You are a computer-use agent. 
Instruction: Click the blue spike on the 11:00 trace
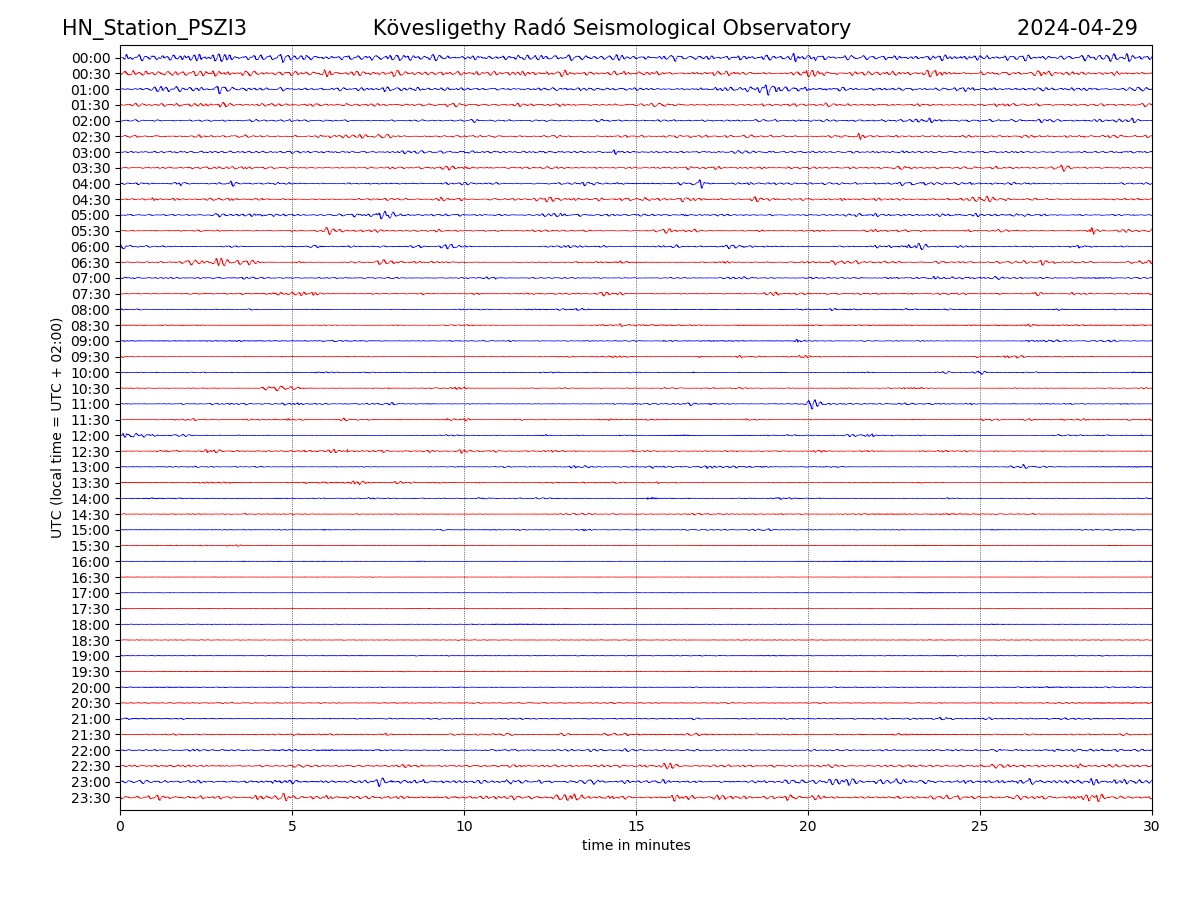point(812,404)
